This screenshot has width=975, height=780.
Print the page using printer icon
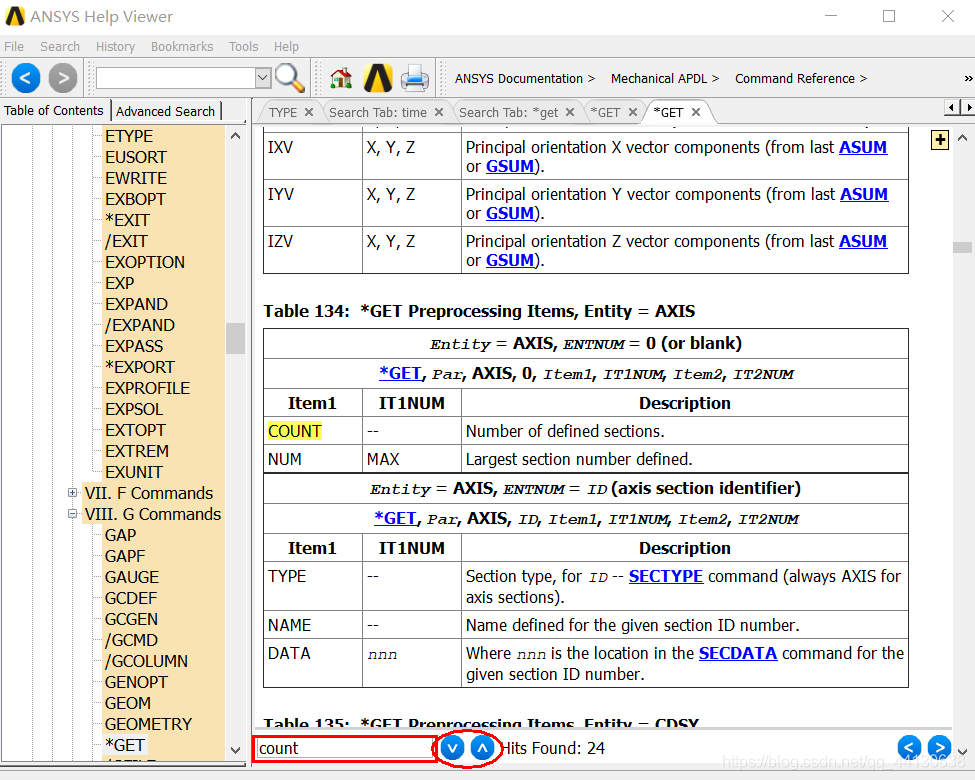(x=415, y=77)
